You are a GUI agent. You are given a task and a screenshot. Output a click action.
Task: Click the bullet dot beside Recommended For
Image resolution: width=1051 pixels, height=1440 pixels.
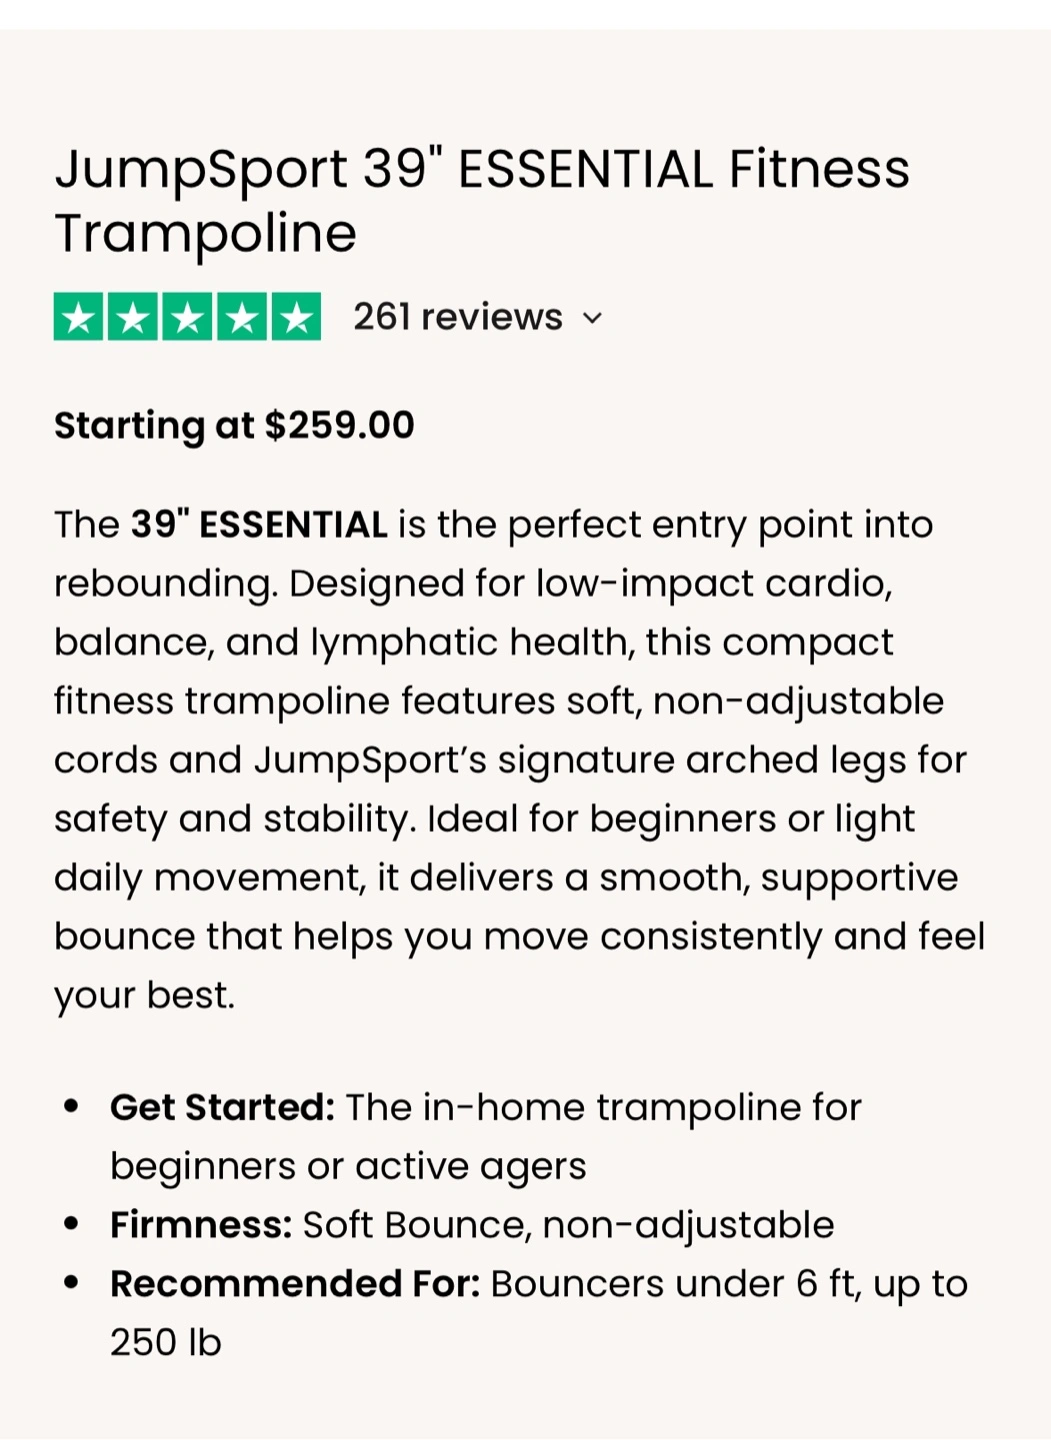pyautogui.click(x=71, y=1283)
